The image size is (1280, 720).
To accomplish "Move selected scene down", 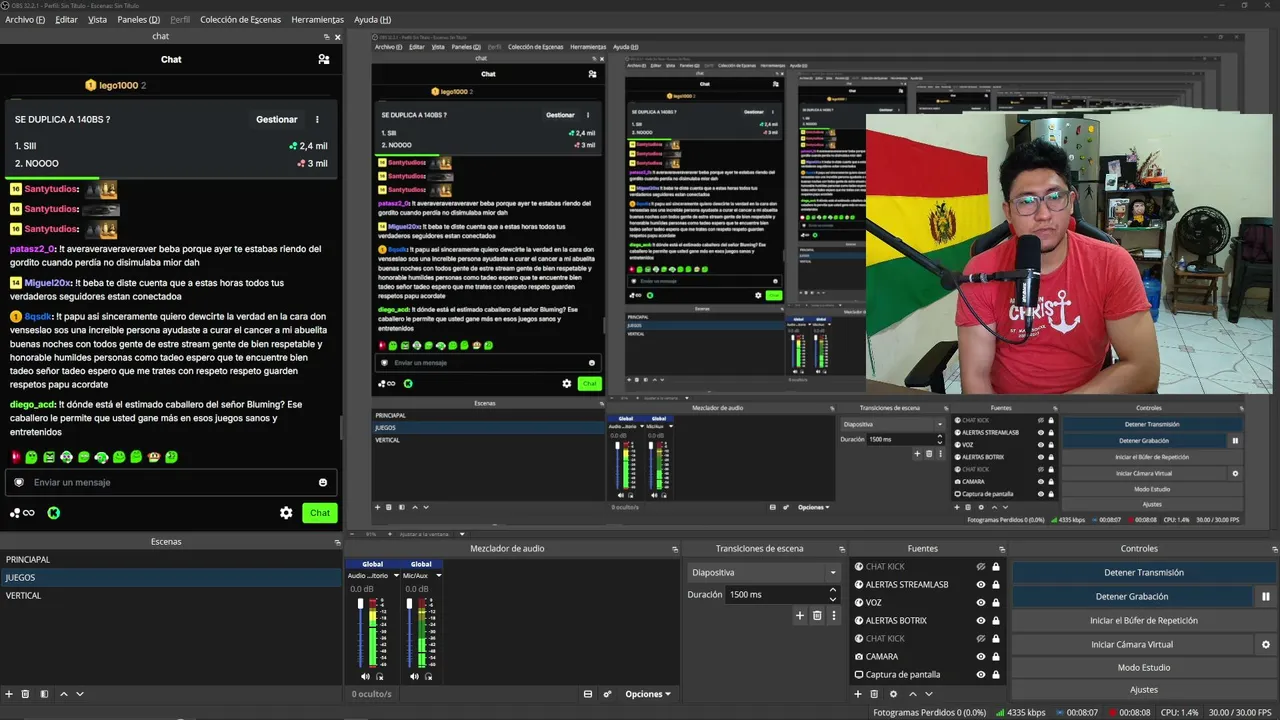I will 80,694.
